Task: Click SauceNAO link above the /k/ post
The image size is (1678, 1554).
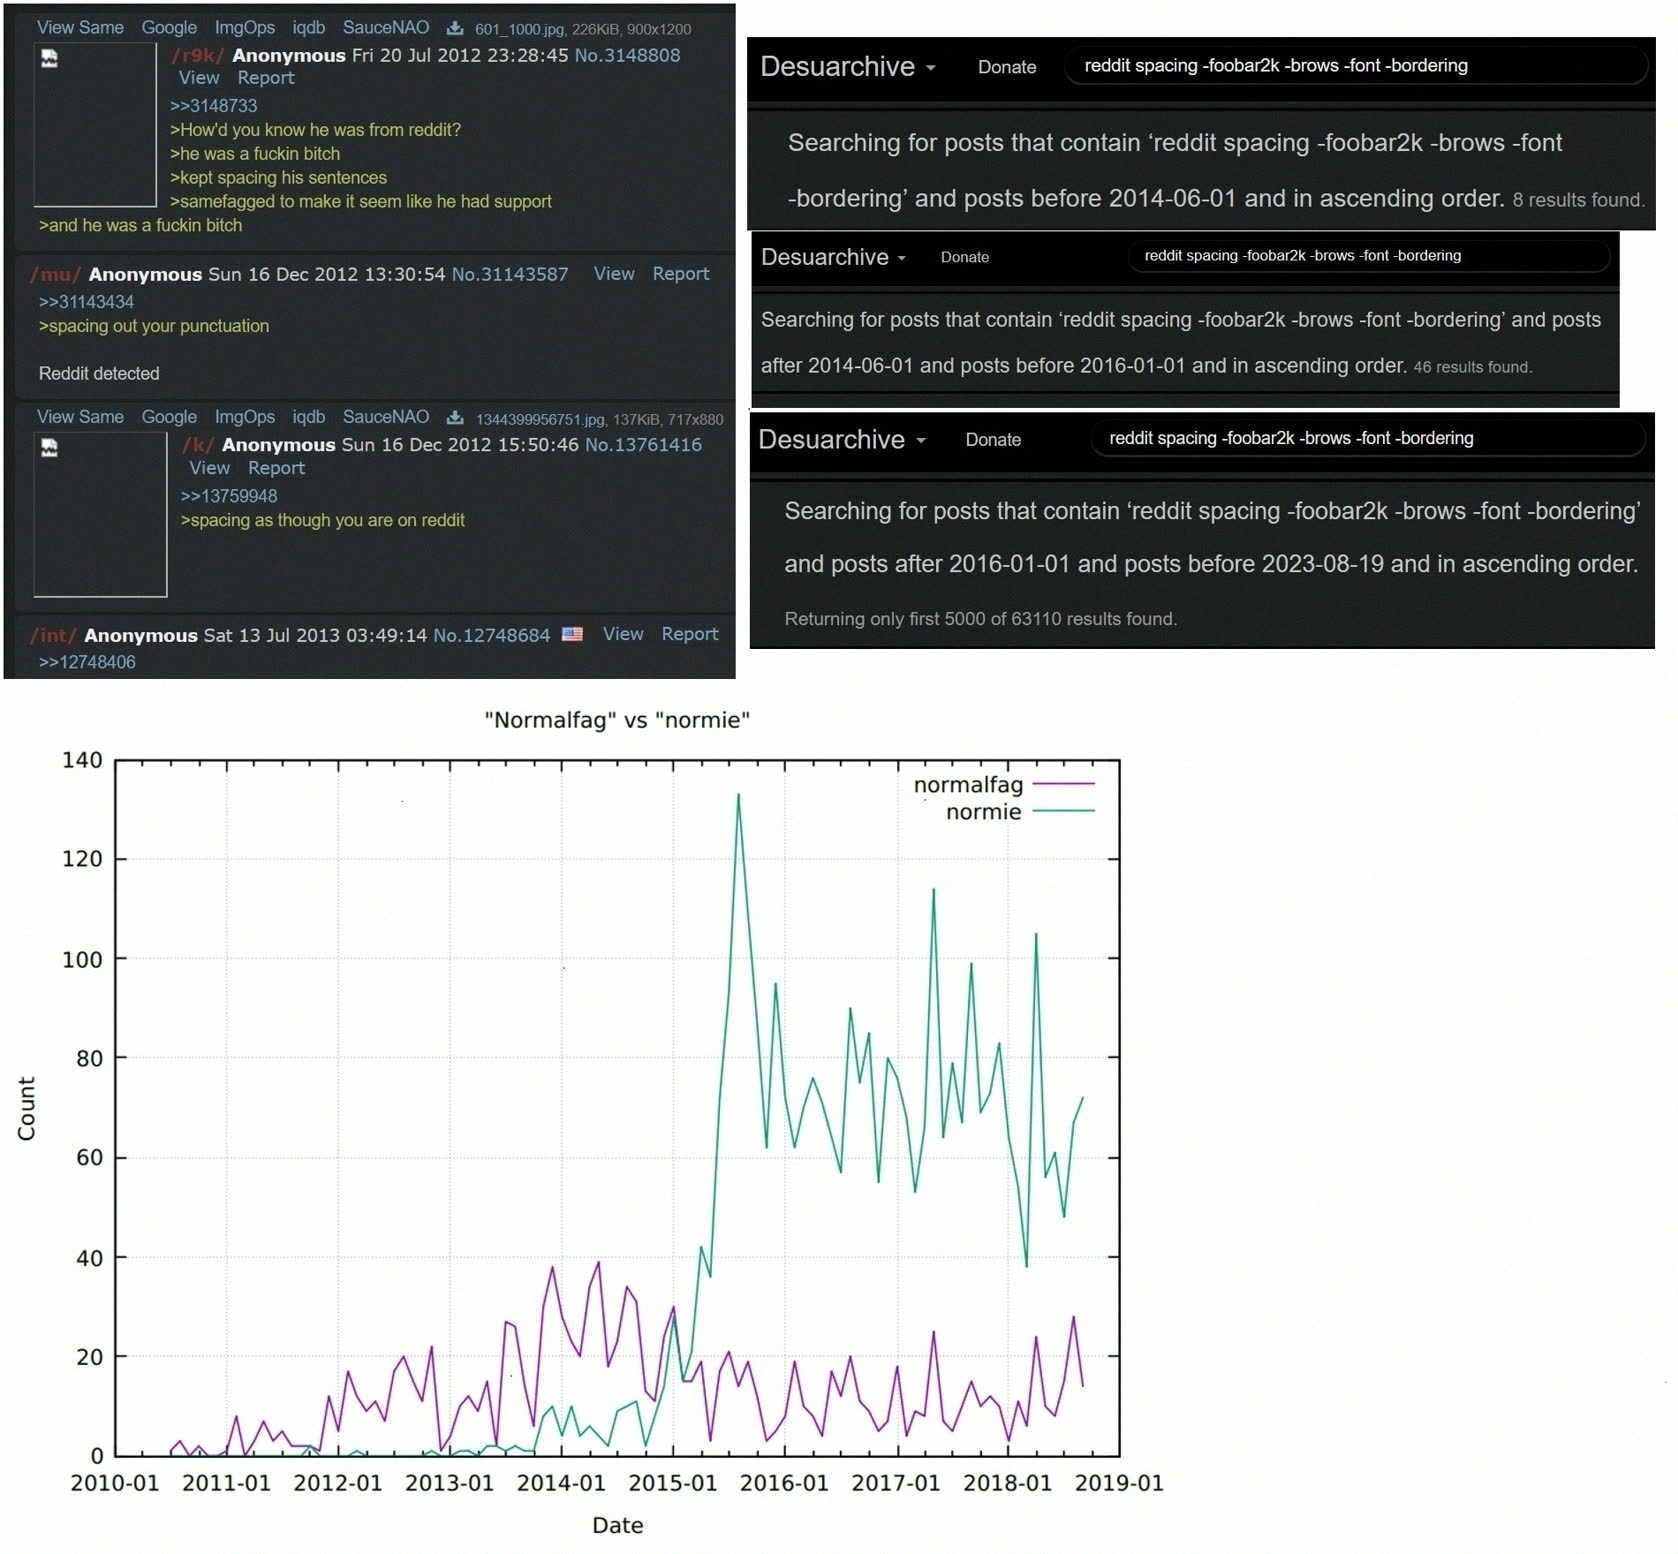Action: (386, 416)
